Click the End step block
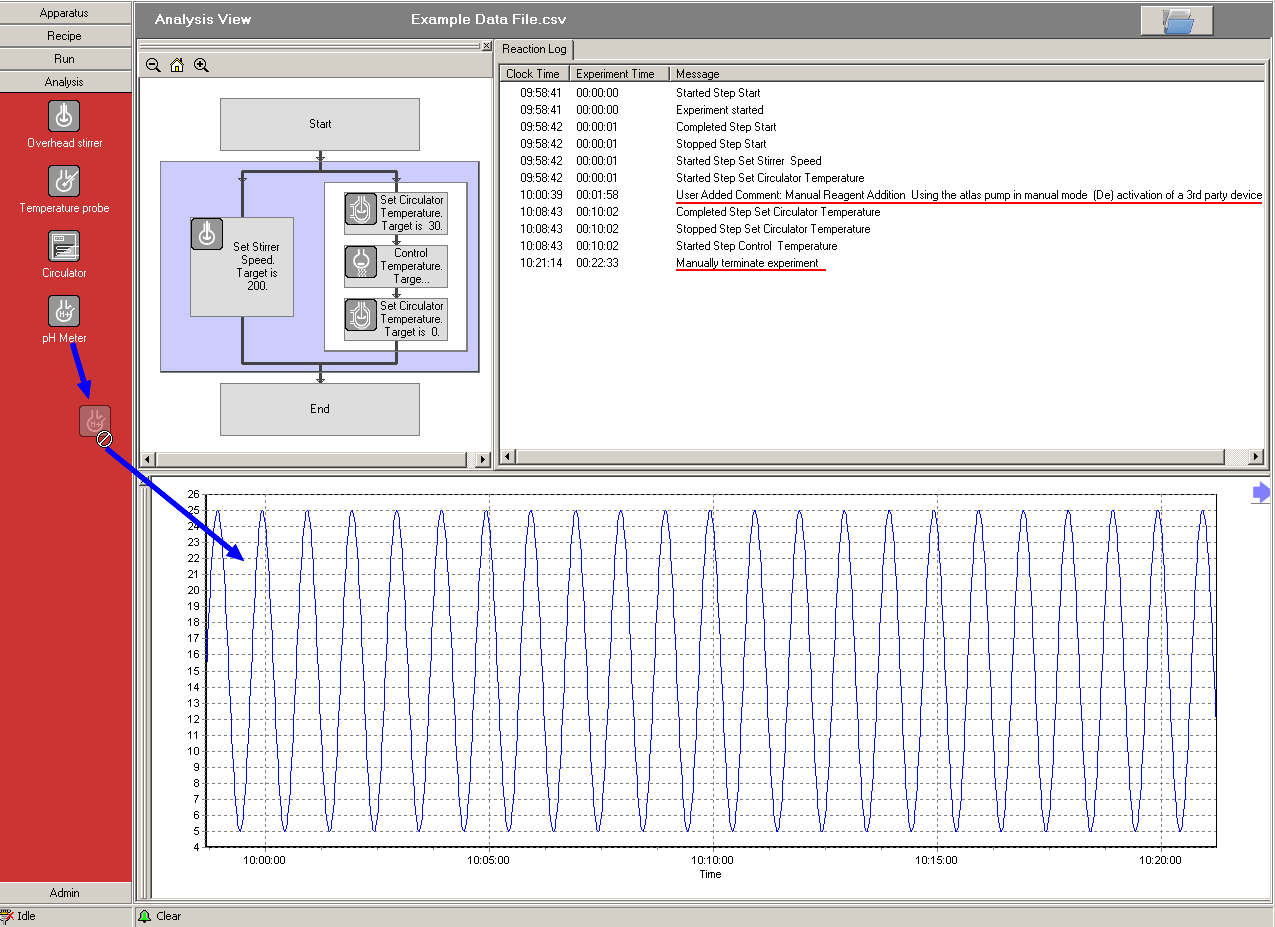 [x=320, y=409]
